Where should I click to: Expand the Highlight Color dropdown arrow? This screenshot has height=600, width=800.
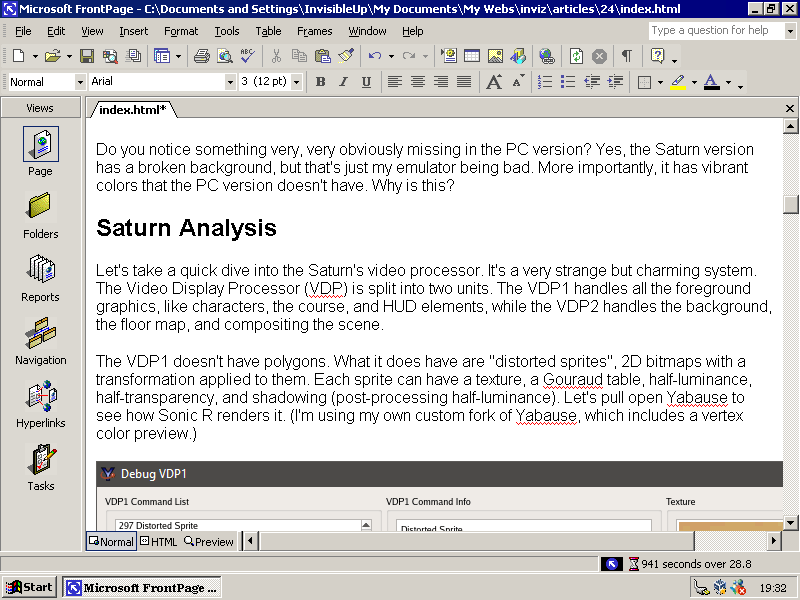[694, 82]
